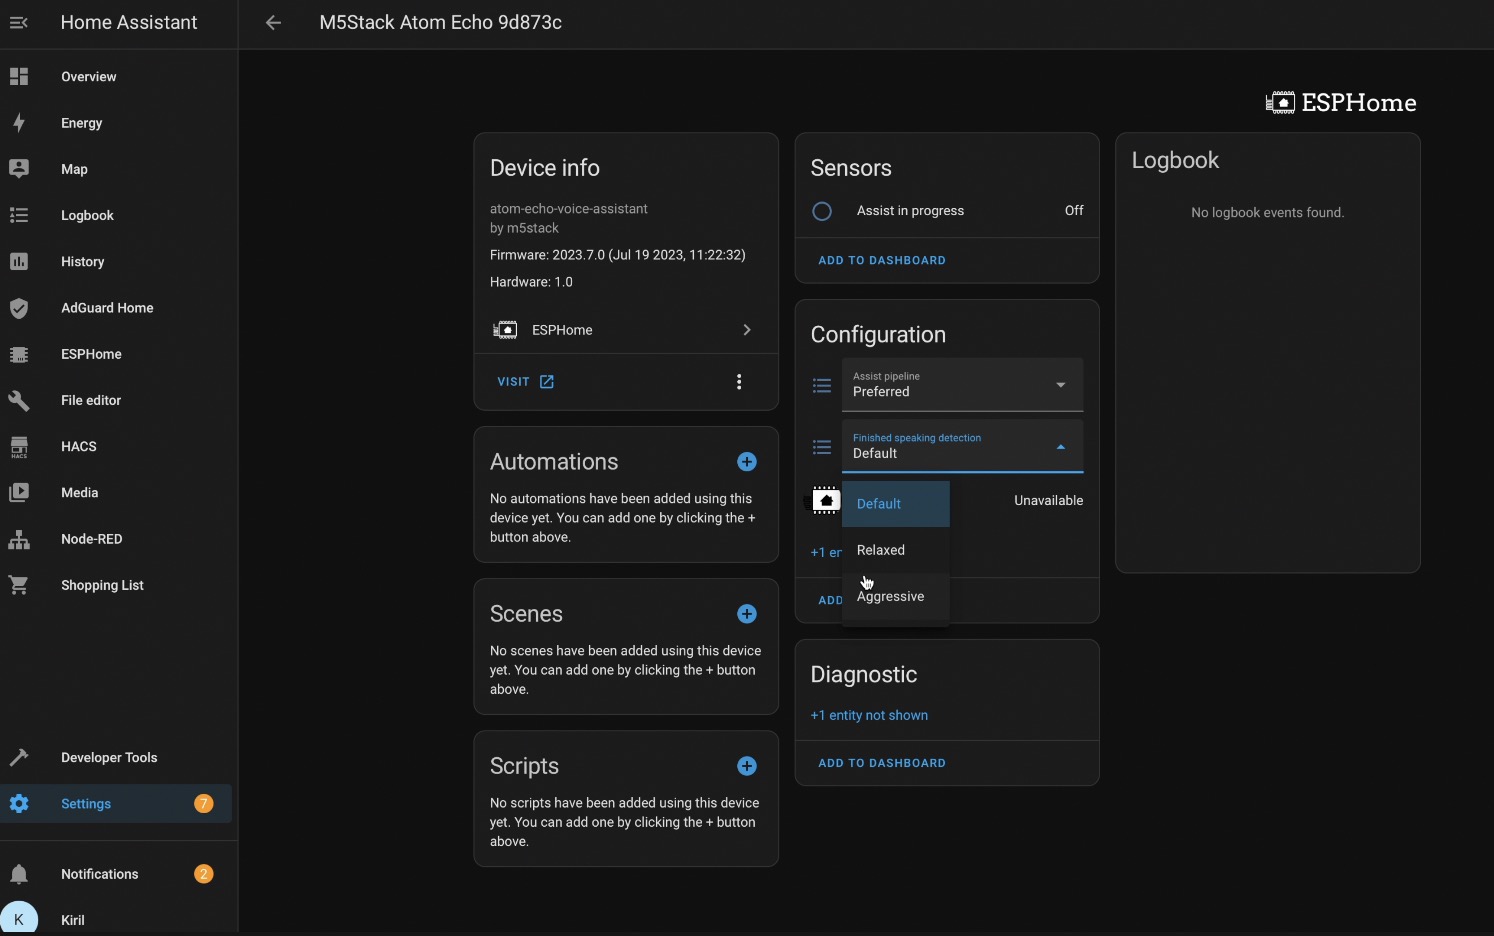Click the Map person icon
Screen dimensions: 1494x936
19,169
